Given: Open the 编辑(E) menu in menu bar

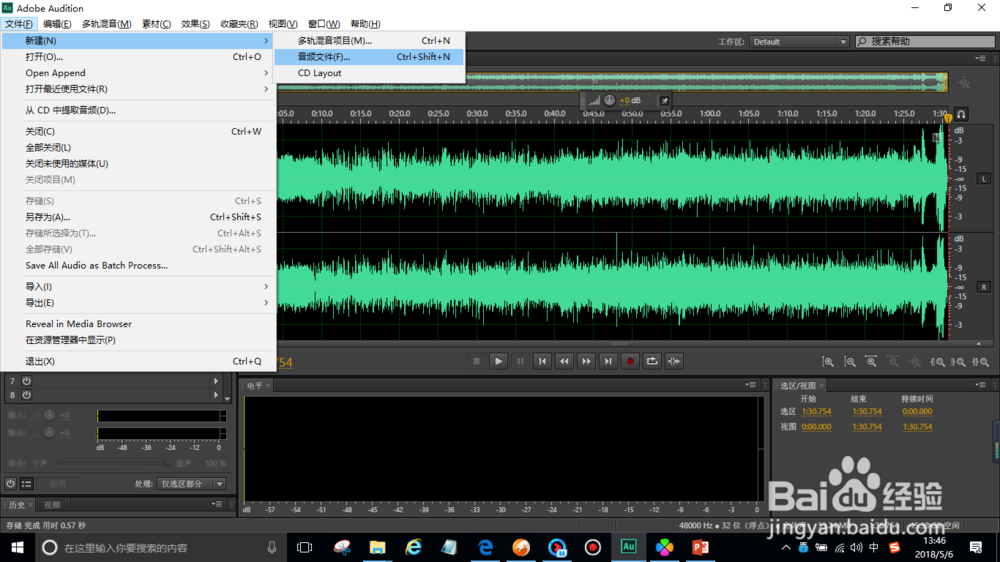Looking at the screenshot, I should click(57, 24).
